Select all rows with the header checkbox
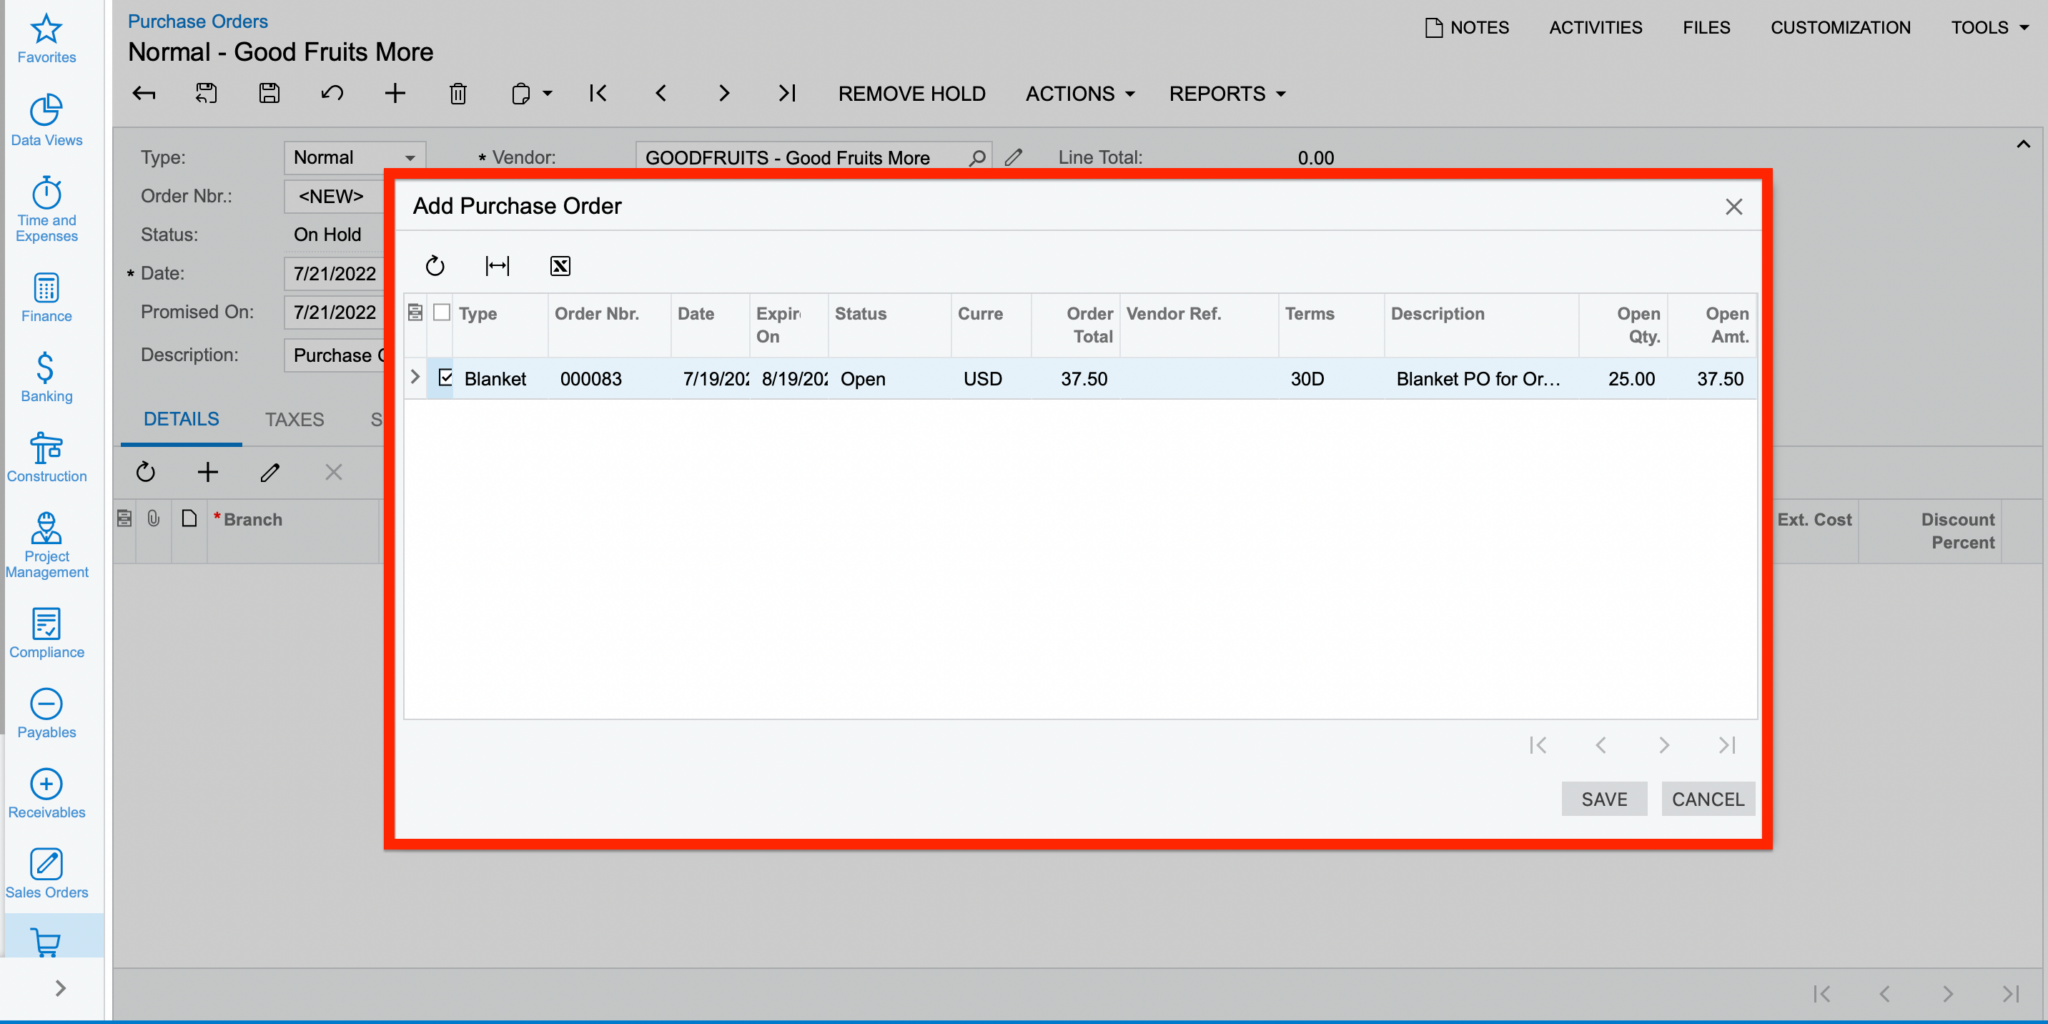The image size is (2048, 1024). (441, 312)
